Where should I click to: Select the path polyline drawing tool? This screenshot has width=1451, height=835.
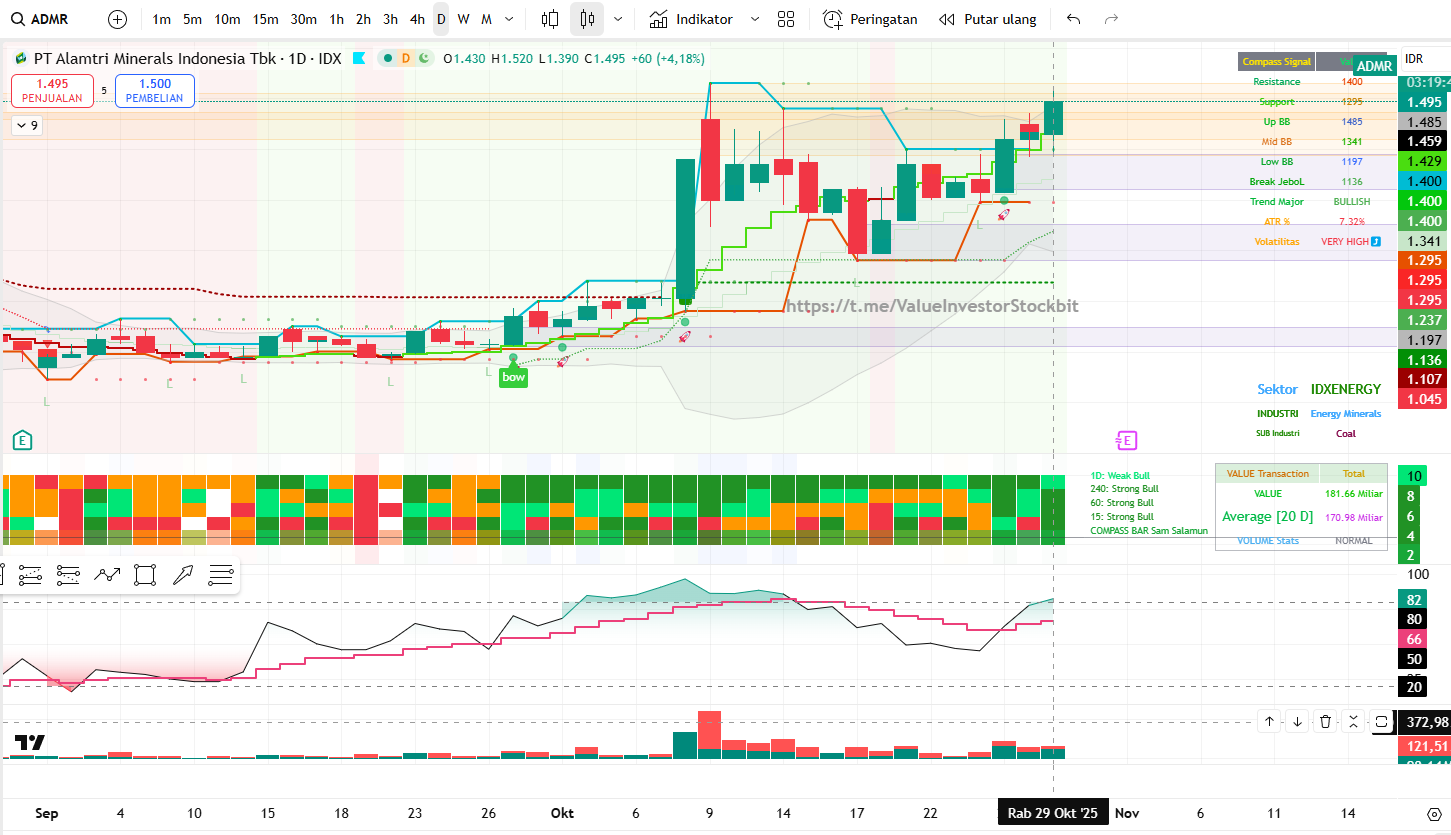[106, 575]
